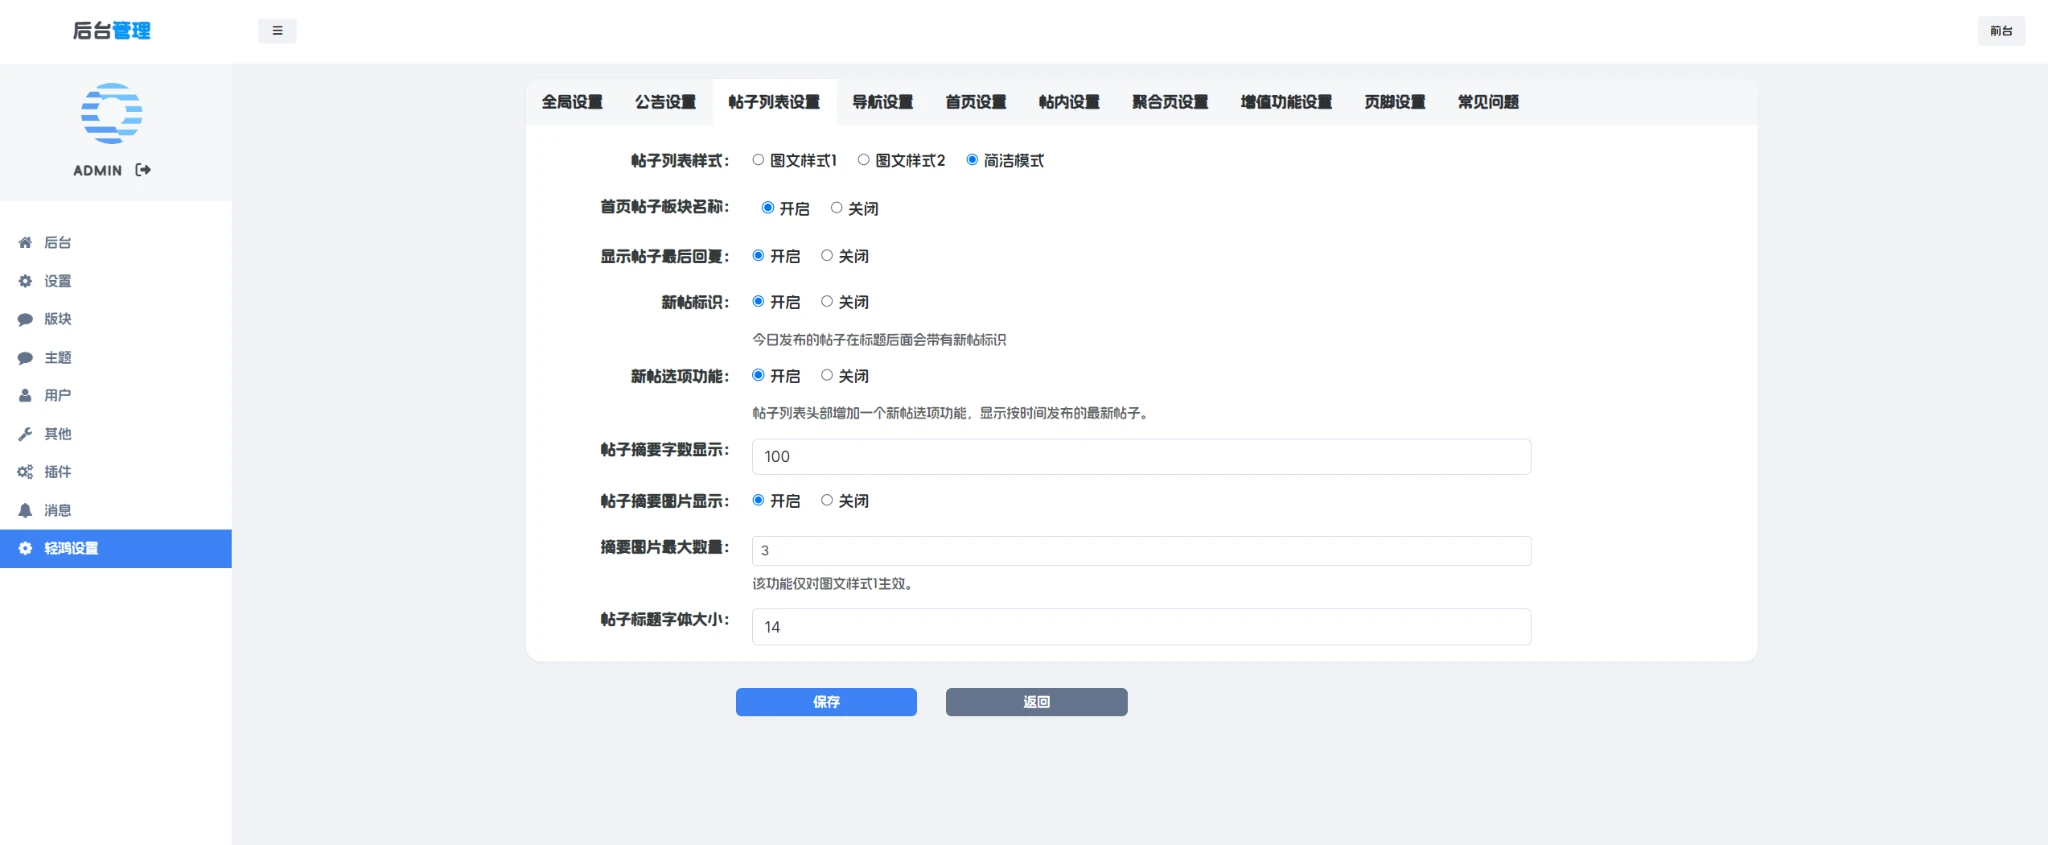Click the blue 保存 button
This screenshot has width=2048, height=845.
click(826, 702)
